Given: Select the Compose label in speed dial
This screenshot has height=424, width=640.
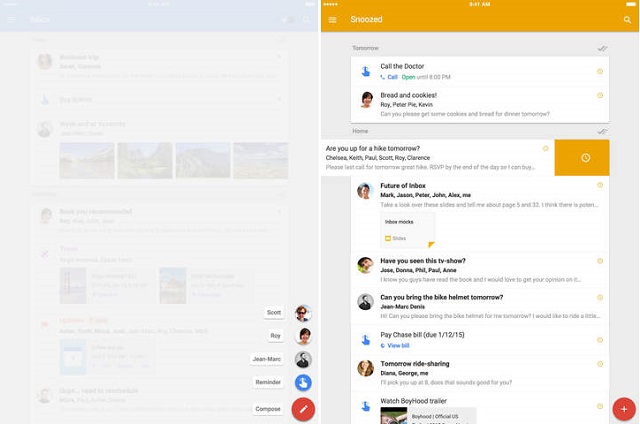Looking at the screenshot, I should pyautogui.click(x=268, y=409).
